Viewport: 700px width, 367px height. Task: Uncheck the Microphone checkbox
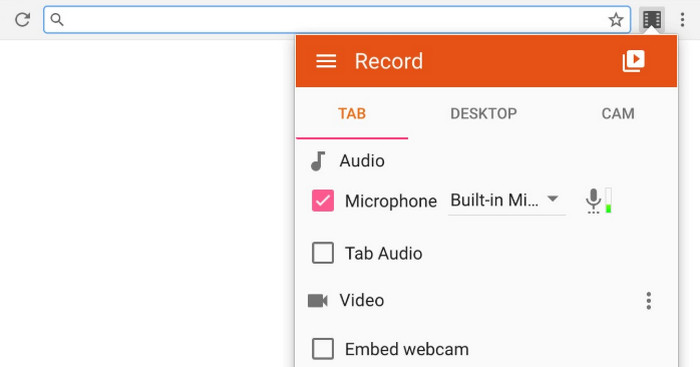tap(323, 200)
